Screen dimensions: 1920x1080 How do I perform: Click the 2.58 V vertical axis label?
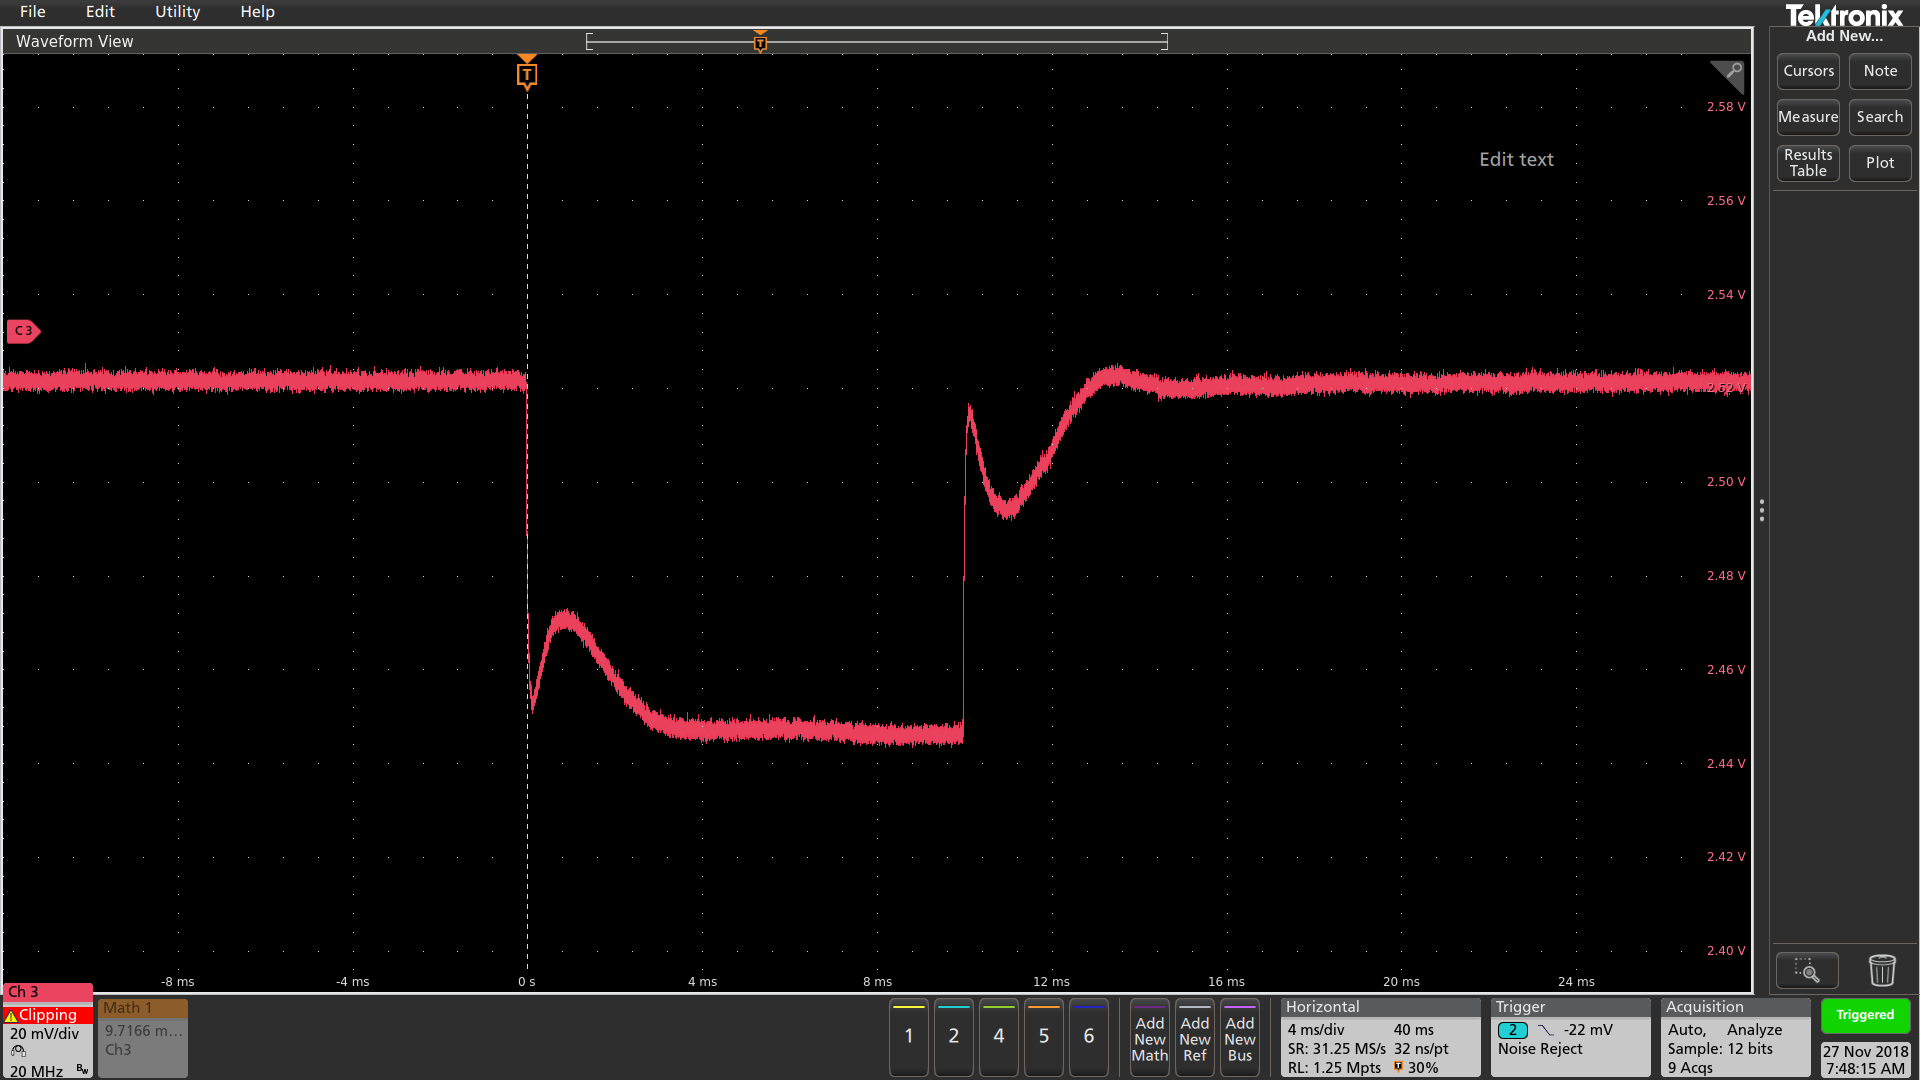pyautogui.click(x=1726, y=107)
